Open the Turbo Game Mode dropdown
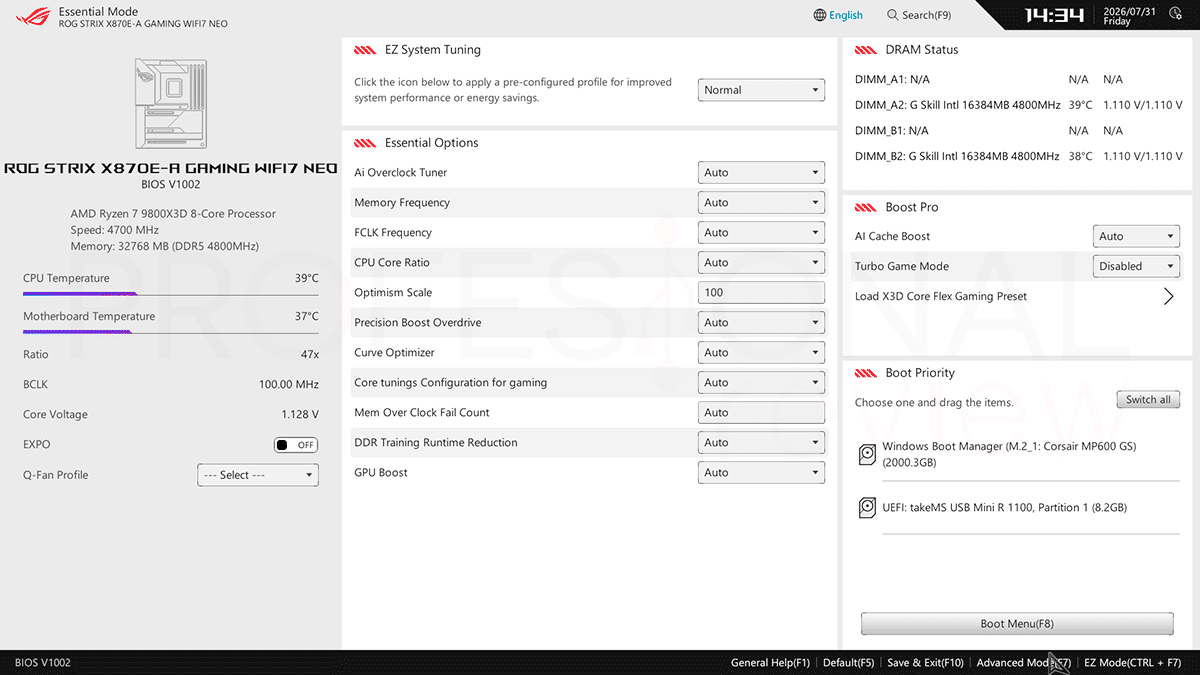This screenshot has width=1200, height=675. (x=1136, y=267)
